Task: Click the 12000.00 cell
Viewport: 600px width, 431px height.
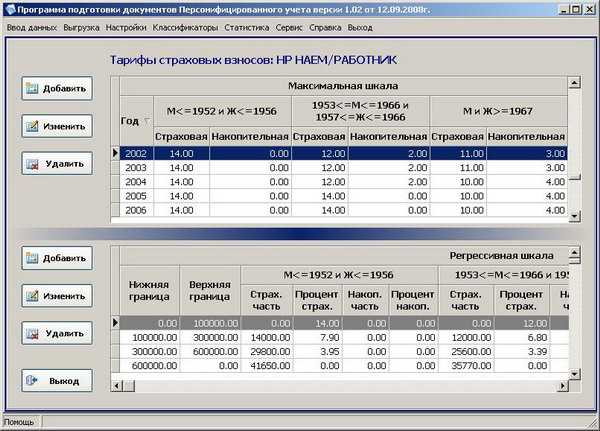Action: [466, 338]
